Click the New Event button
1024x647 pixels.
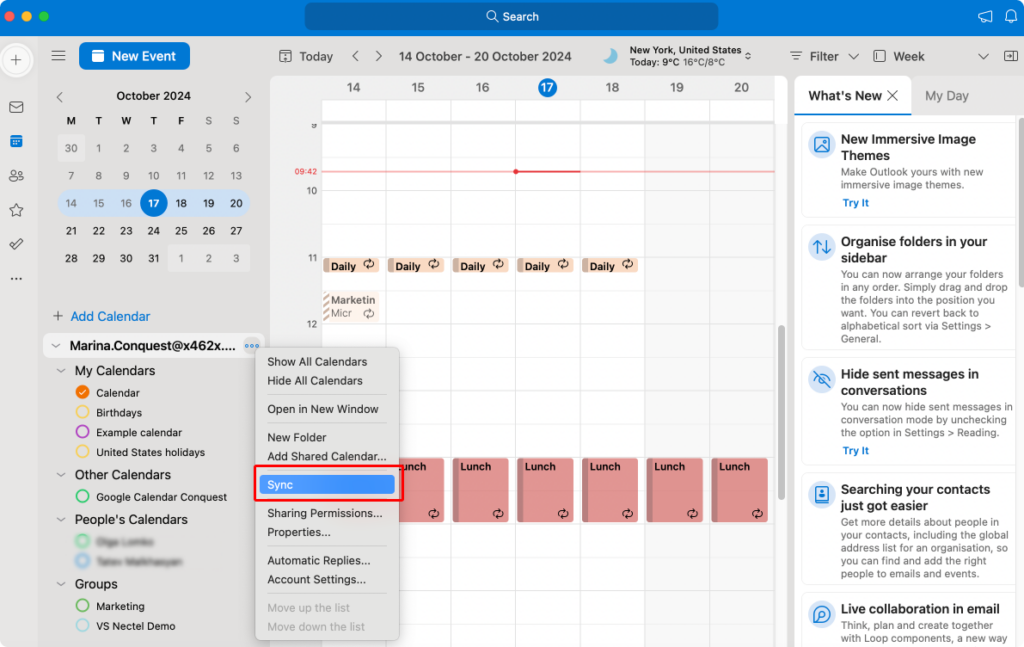135,56
